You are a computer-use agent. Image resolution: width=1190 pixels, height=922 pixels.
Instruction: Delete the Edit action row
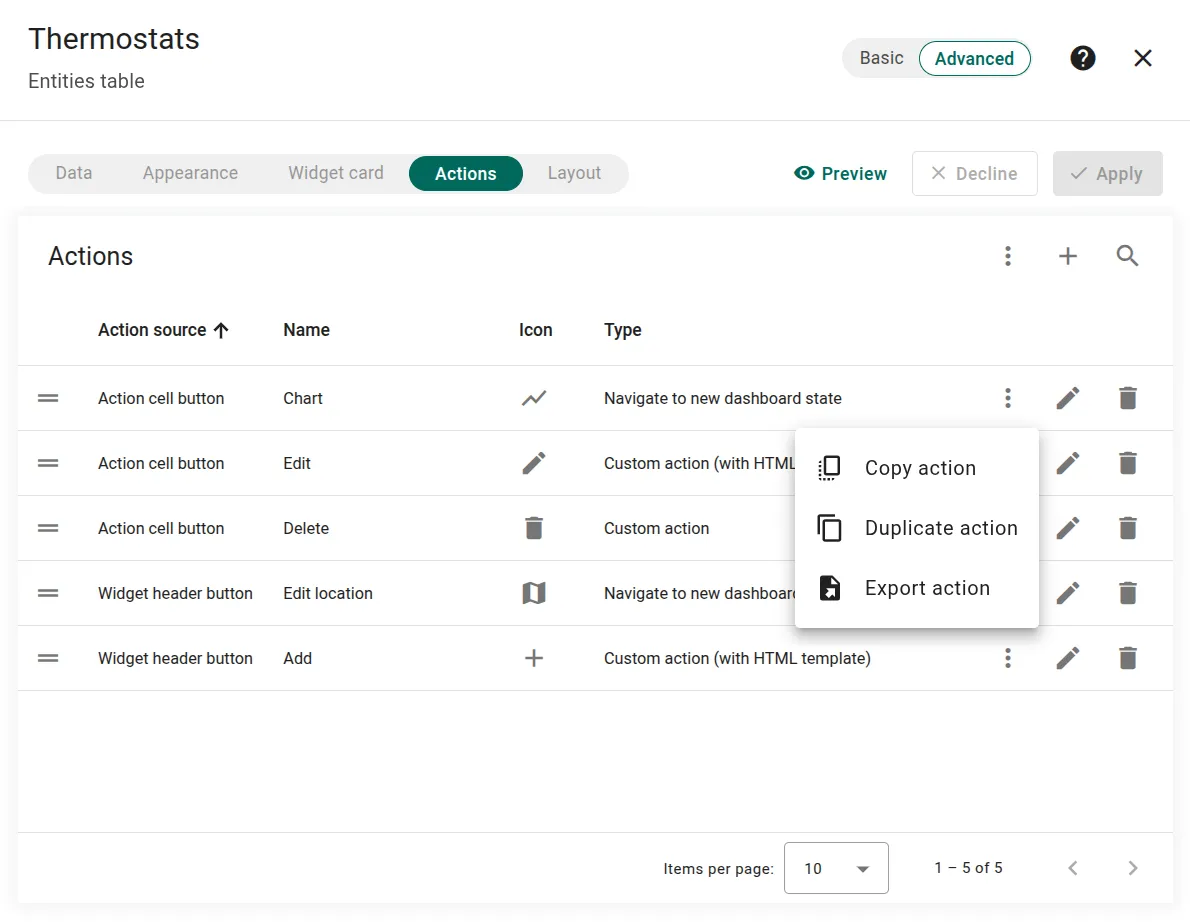pyautogui.click(x=1128, y=463)
